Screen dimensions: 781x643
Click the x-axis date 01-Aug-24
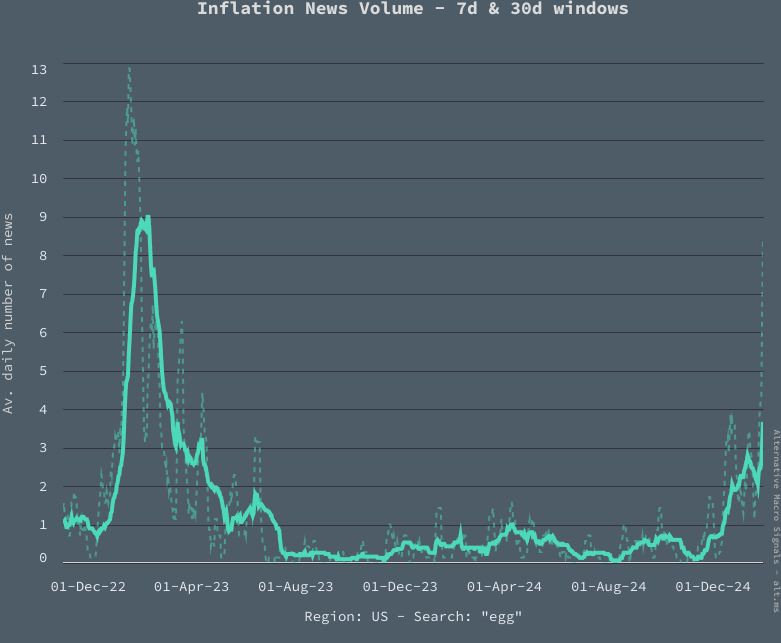[x=608, y=587]
